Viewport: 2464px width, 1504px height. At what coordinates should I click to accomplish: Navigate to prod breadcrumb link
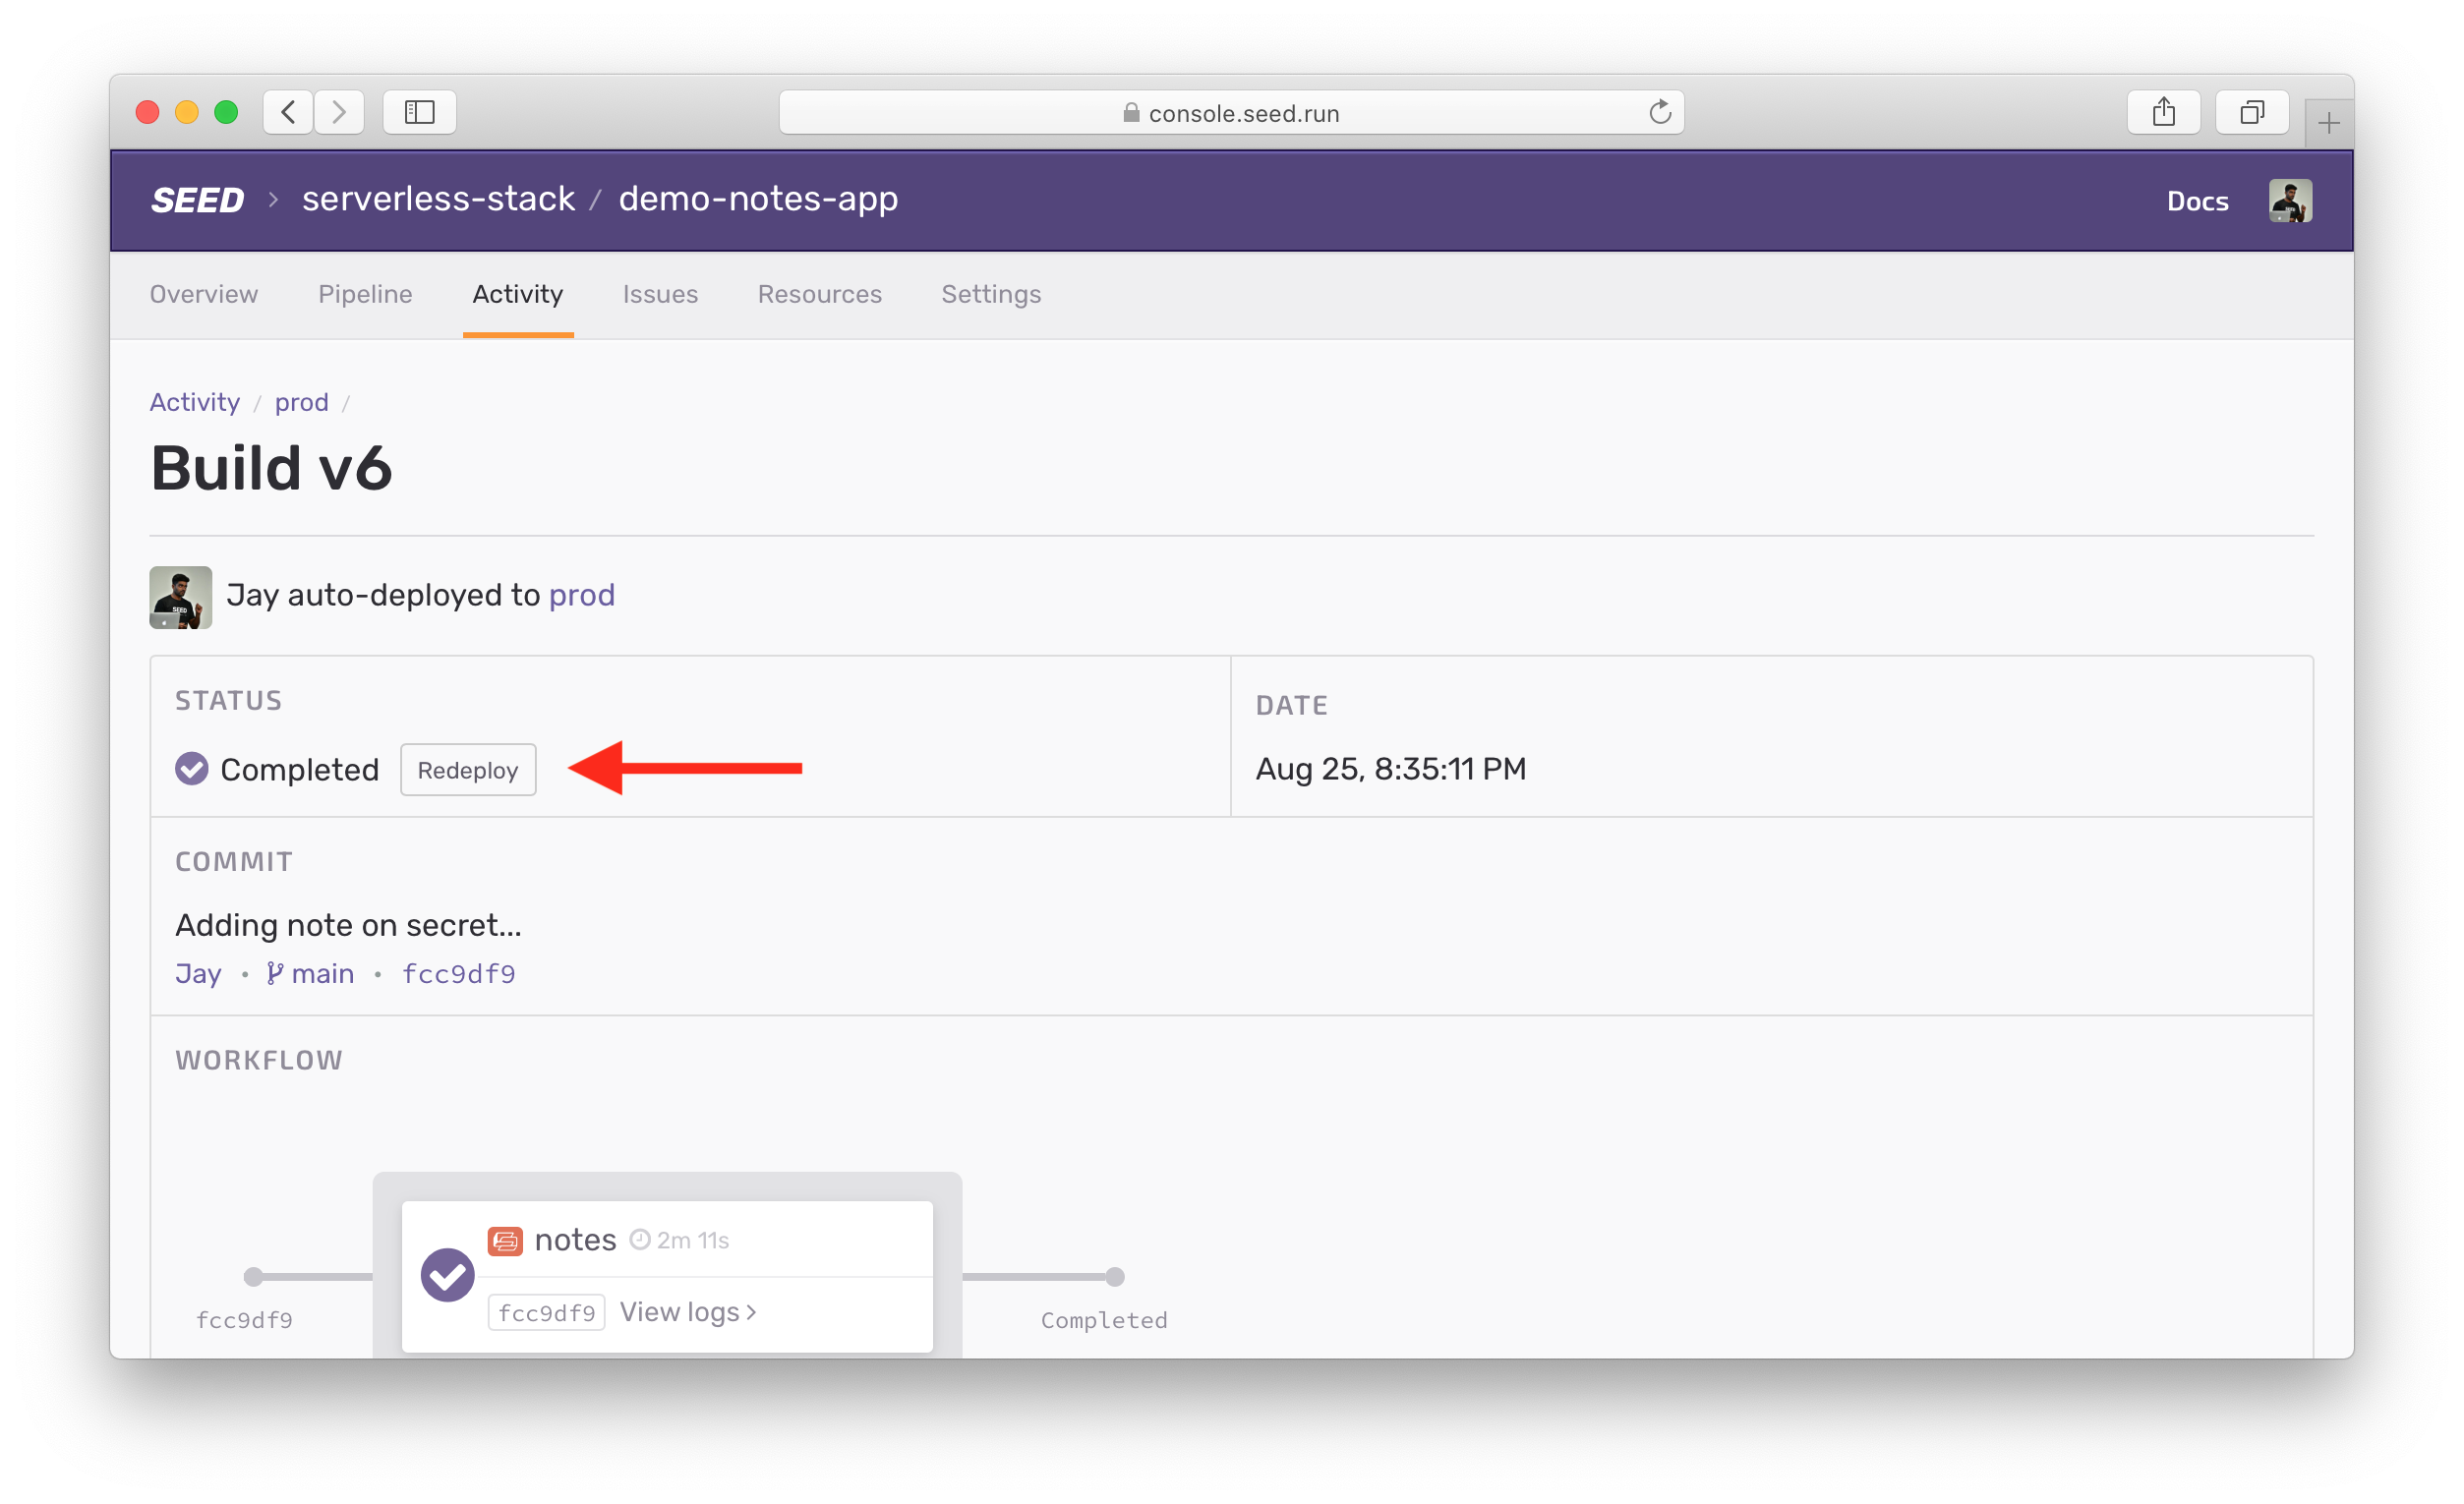pyautogui.click(x=301, y=402)
